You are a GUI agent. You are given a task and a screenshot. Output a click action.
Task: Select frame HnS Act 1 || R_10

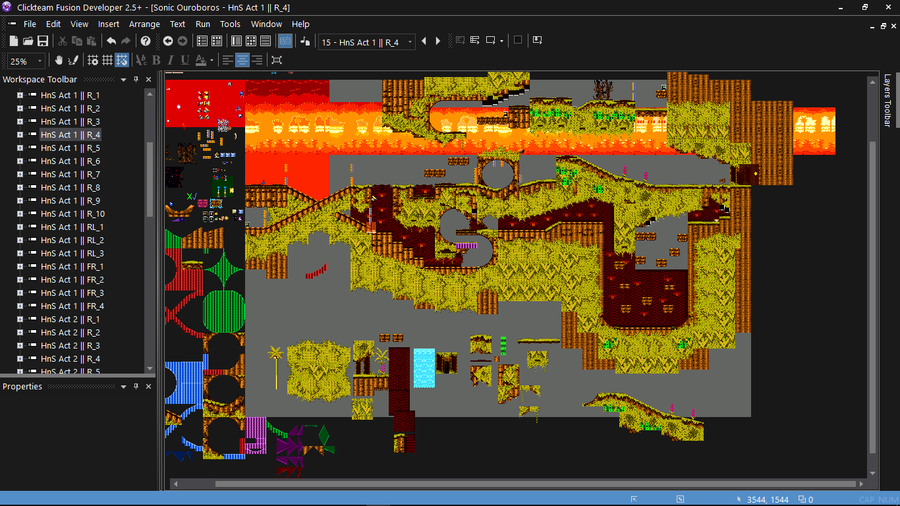(x=72, y=214)
